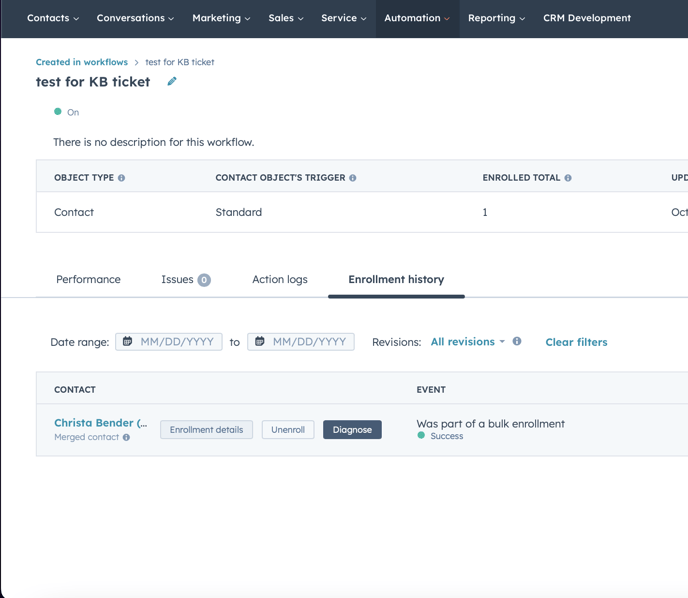Click the Diagnose button
688x598 pixels.
pyautogui.click(x=352, y=430)
